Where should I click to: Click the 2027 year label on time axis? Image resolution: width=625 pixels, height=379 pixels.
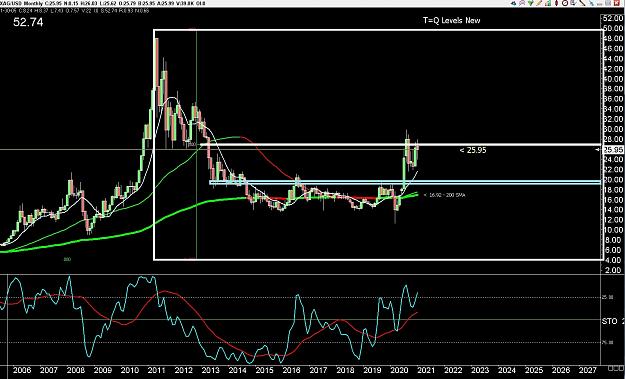click(x=588, y=370)
